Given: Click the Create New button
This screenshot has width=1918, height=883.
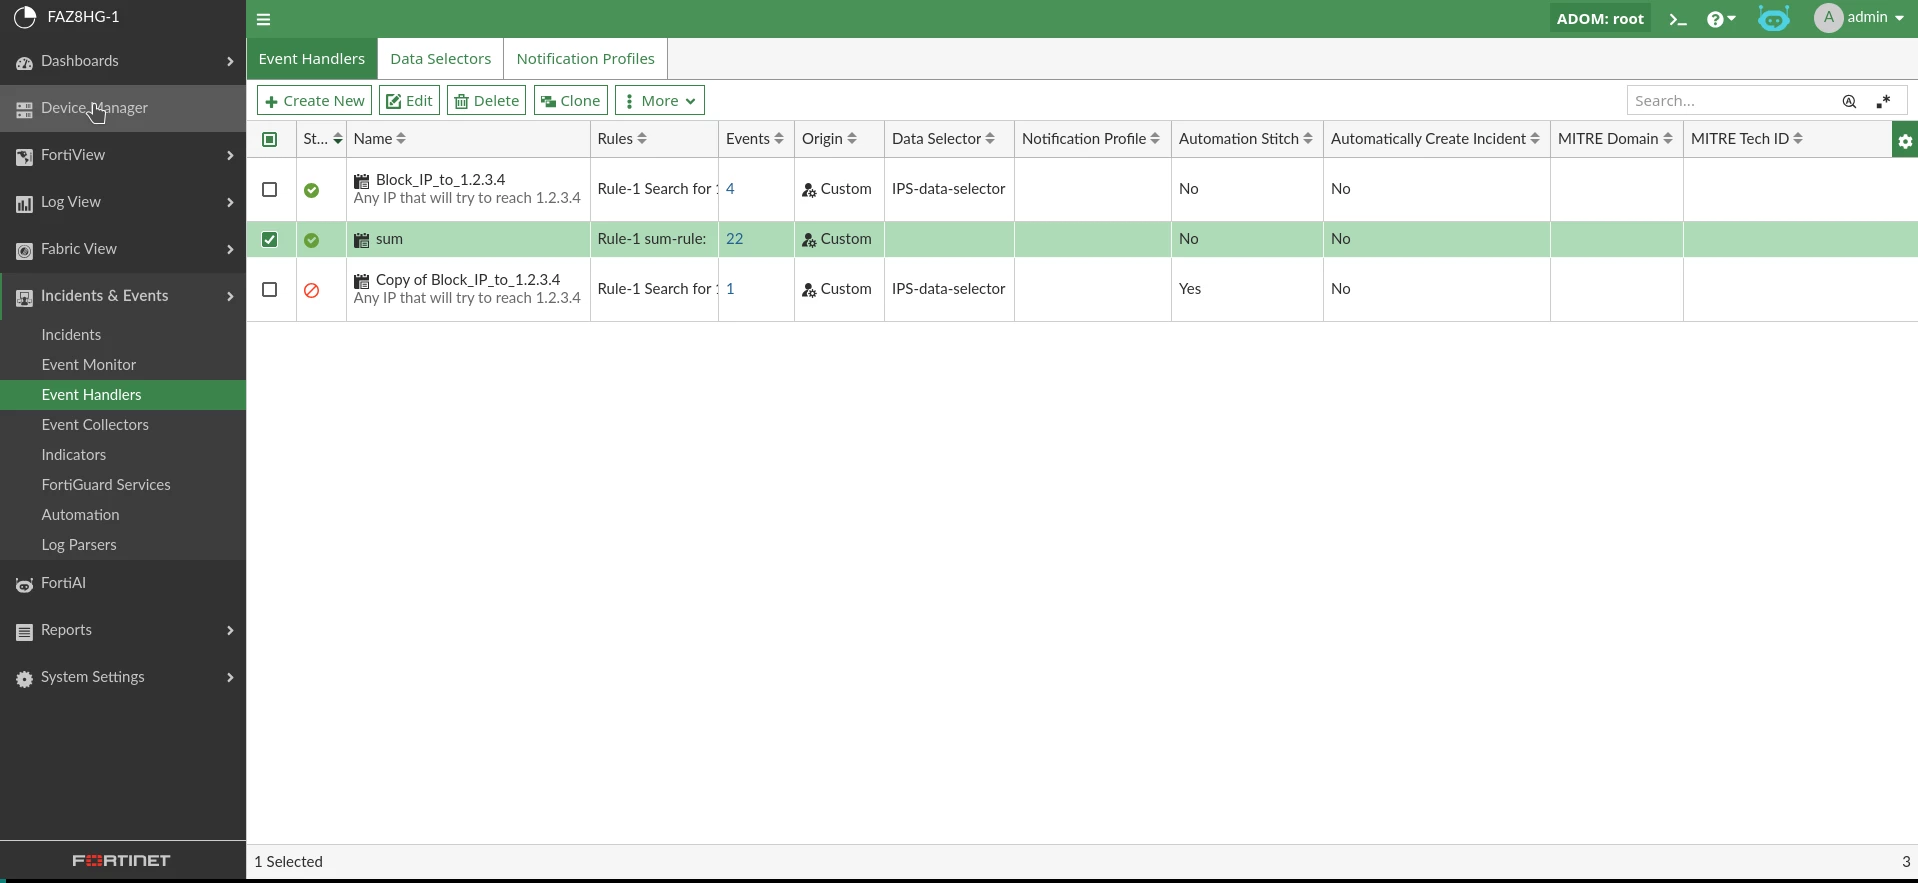Looking at the screenshot, I should click(314, 101).
